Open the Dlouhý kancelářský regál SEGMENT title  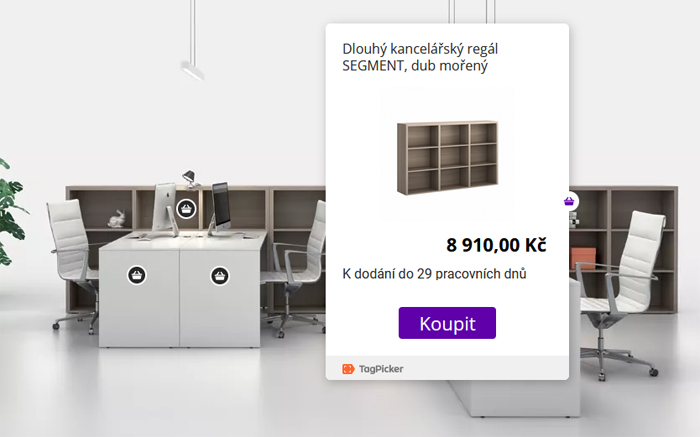click(x=420, y=57)
